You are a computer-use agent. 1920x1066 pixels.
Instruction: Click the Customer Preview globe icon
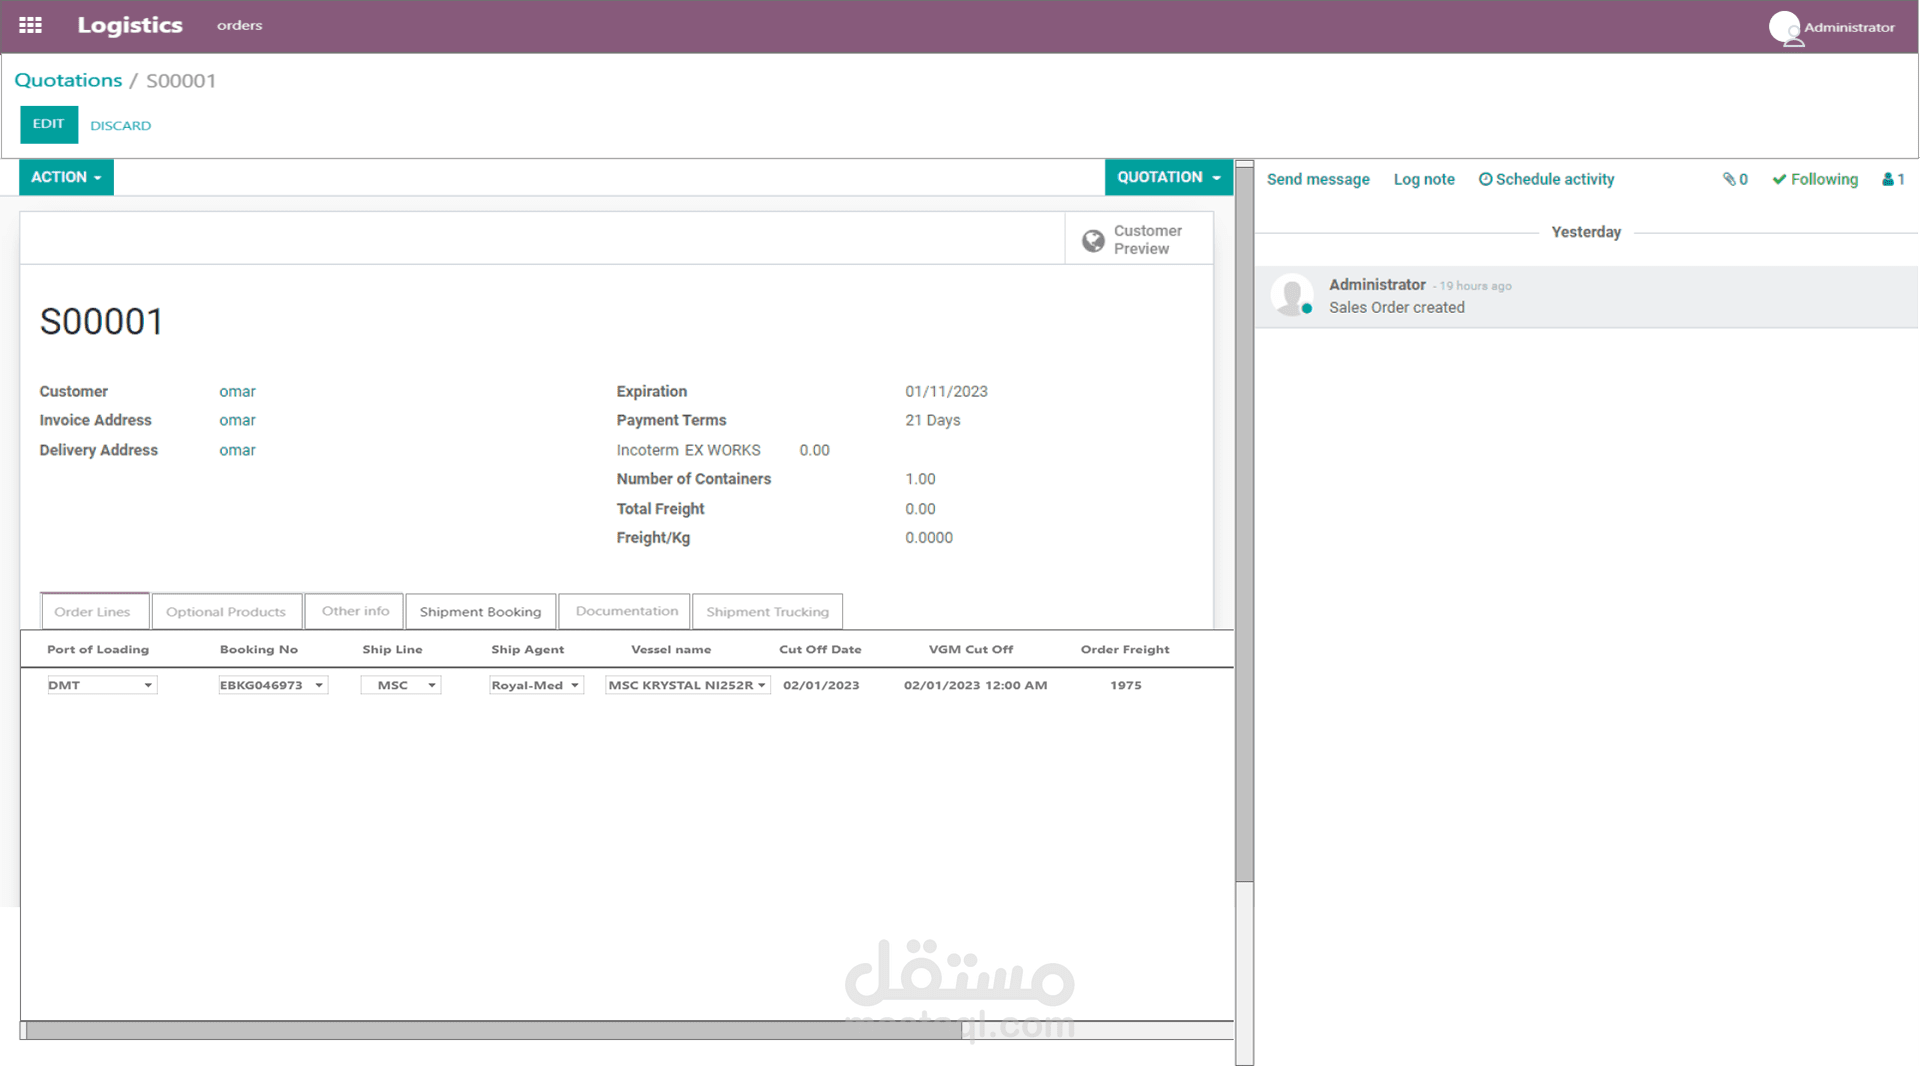[x=1093, y=240]
